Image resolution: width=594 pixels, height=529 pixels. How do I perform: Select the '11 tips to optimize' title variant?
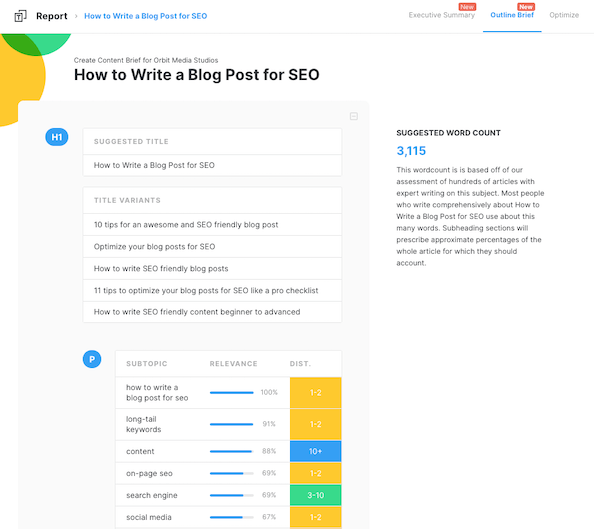tap(212, 291)
